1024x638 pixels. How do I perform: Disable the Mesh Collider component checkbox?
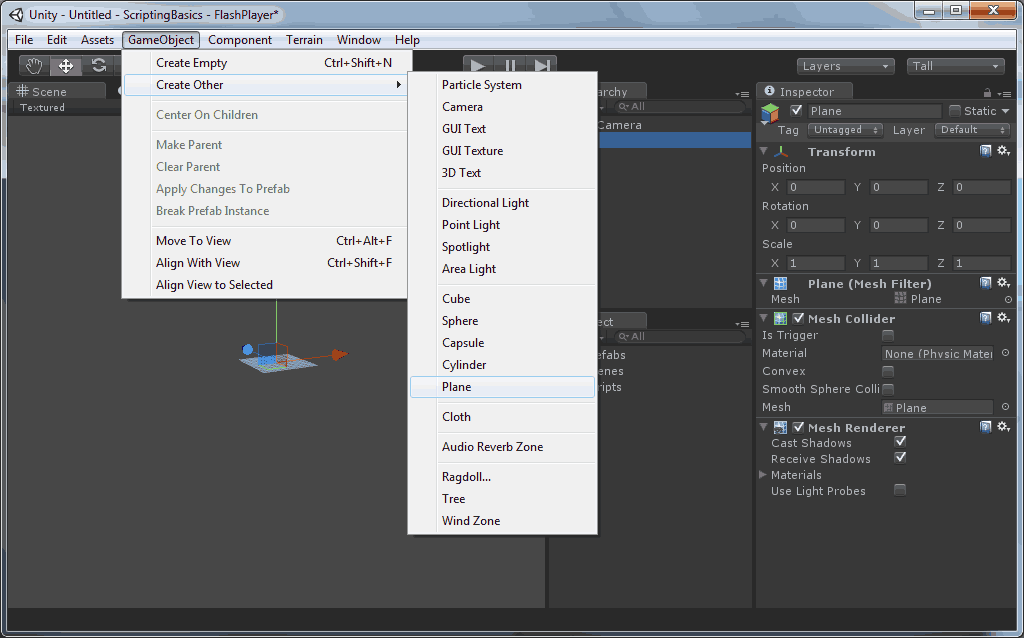798,319
